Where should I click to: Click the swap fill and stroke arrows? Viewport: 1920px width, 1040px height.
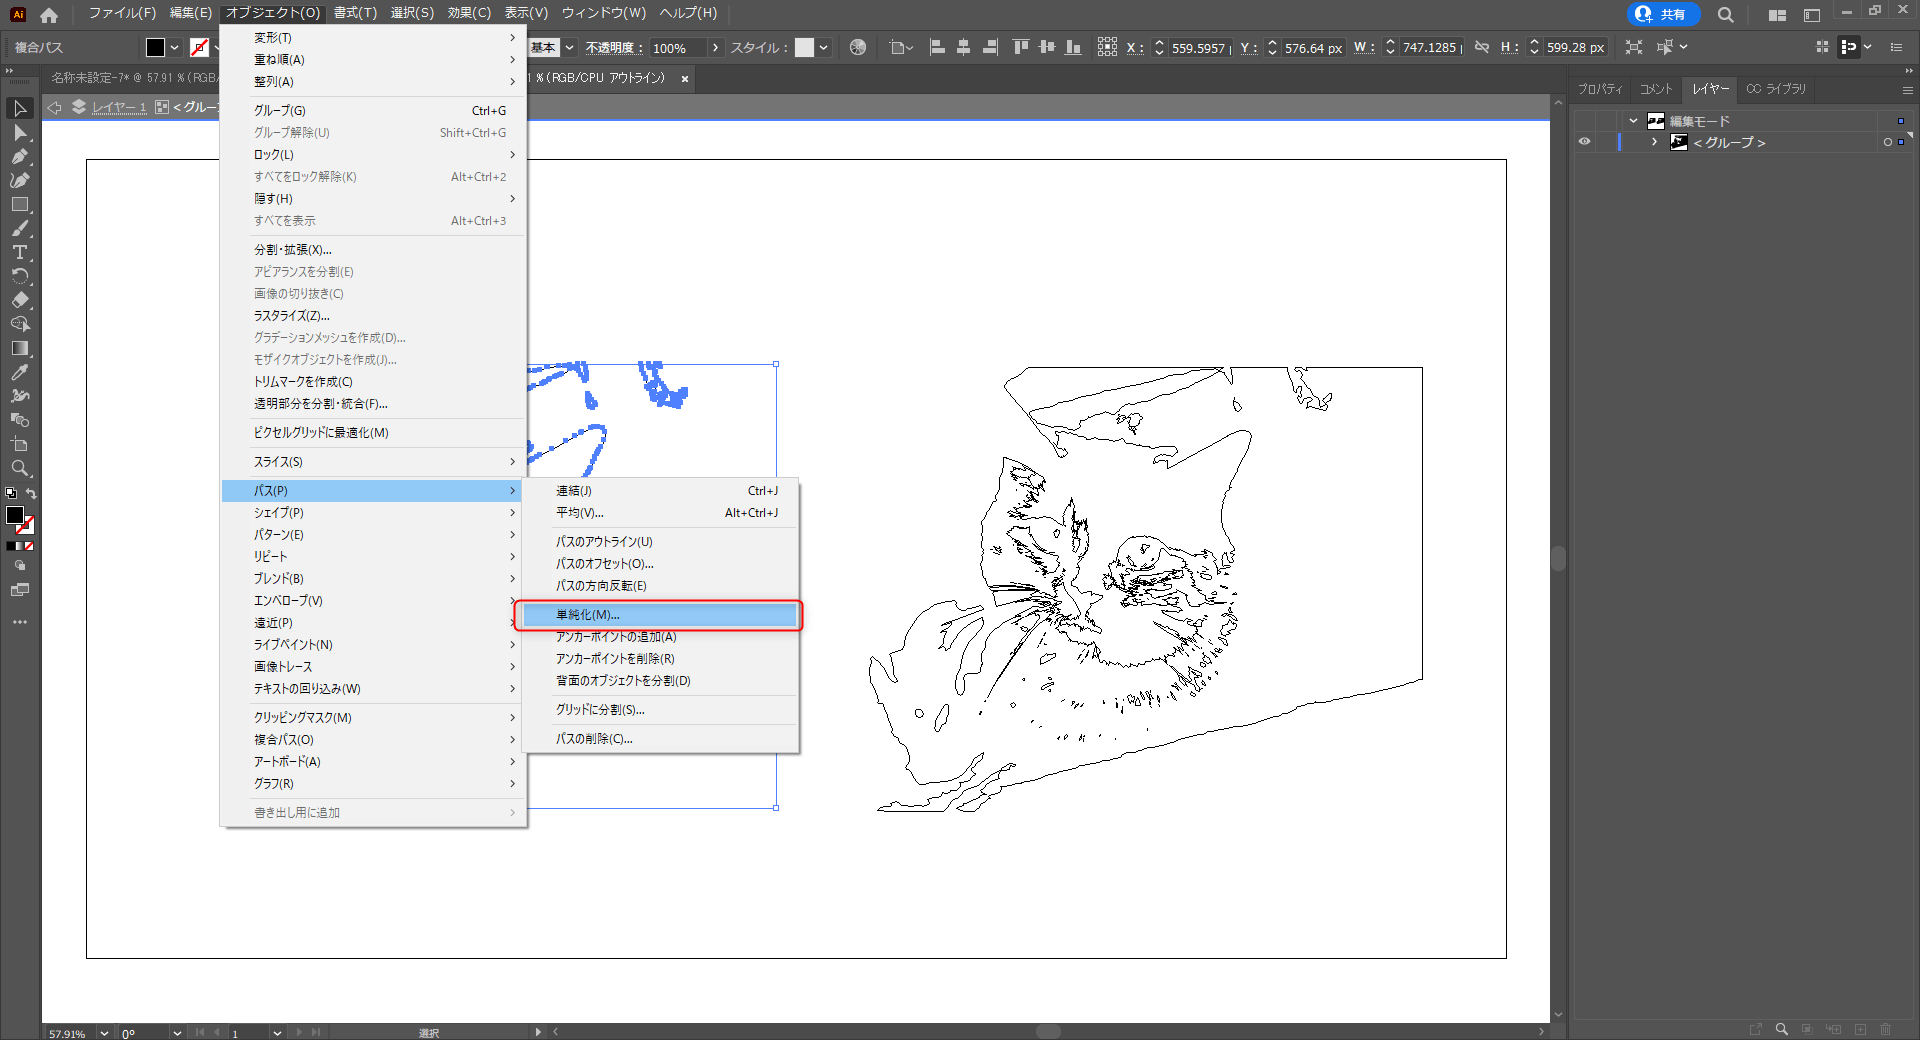coord(31,494)
